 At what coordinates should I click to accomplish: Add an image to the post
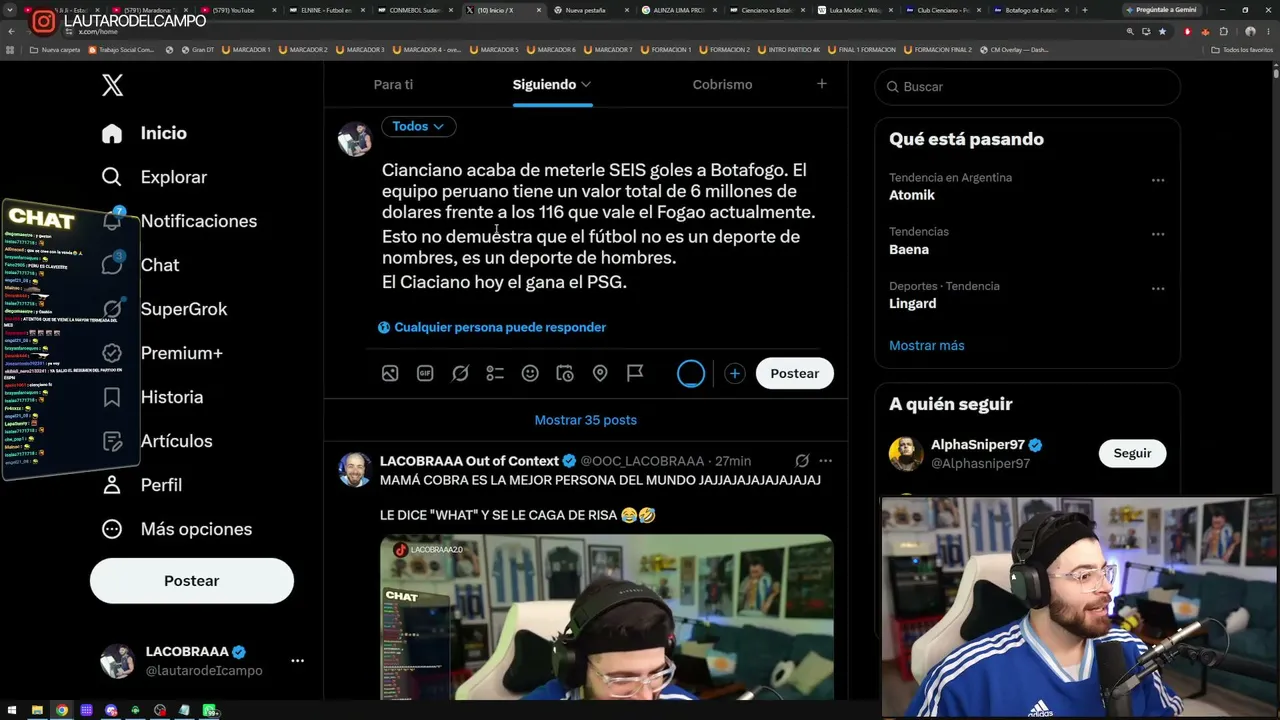pos(390,373)
